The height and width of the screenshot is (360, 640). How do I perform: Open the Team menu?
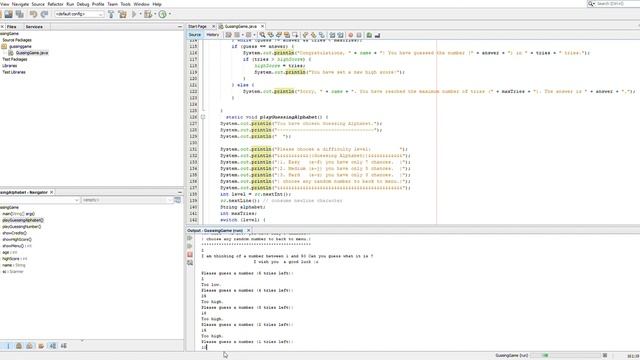tap(112, 4)
